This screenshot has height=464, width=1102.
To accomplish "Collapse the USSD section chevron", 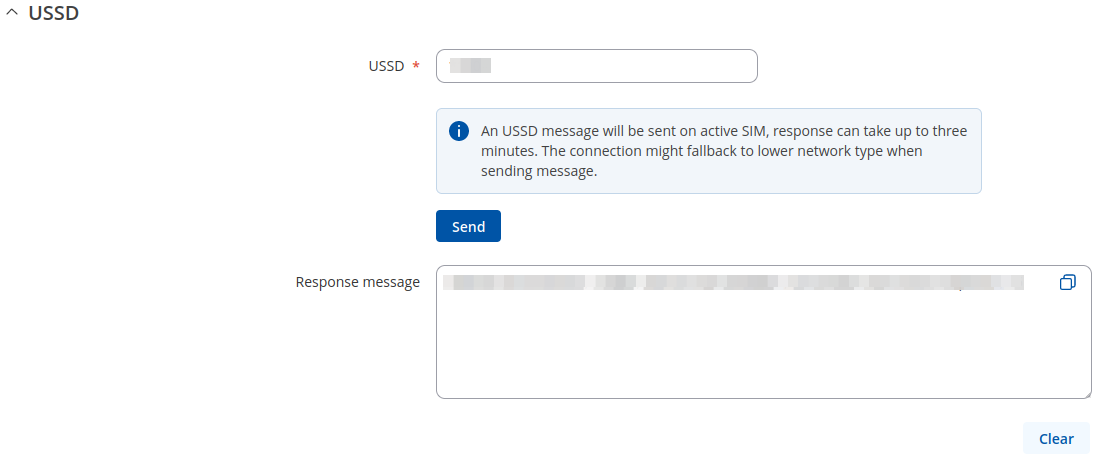I will click(x=12, y=15).
